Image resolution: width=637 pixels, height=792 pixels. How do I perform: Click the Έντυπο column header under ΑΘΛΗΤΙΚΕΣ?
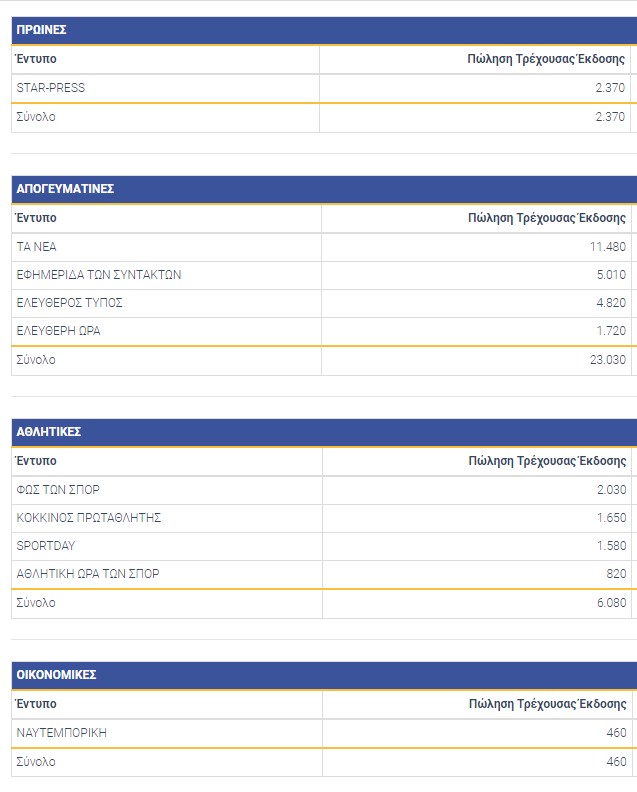(x=37, y=461)
